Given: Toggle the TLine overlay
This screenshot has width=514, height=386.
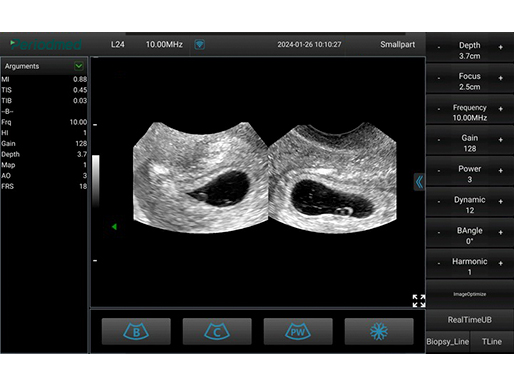Looking at the screenshot, I should [492, 342].
